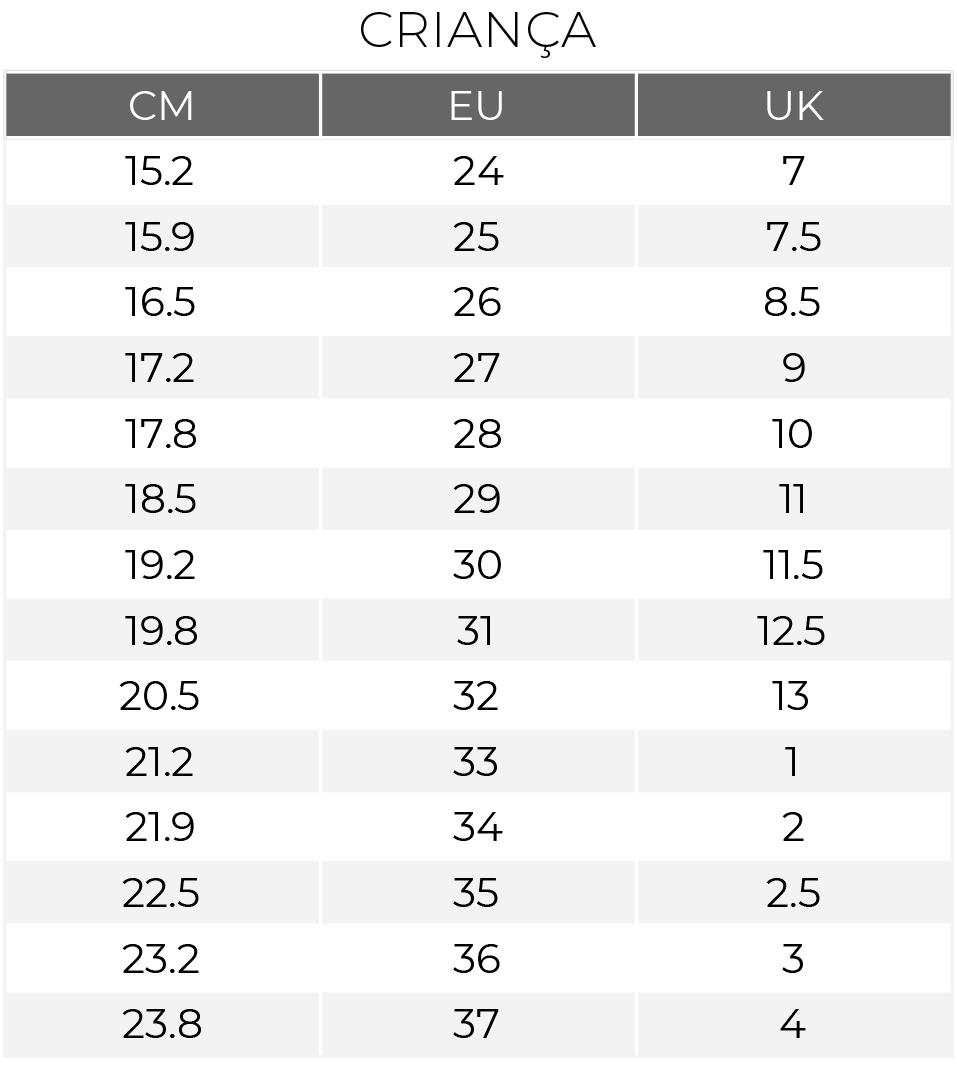
Task: Click EU size 37 cell
Action: click(477, 1024)
